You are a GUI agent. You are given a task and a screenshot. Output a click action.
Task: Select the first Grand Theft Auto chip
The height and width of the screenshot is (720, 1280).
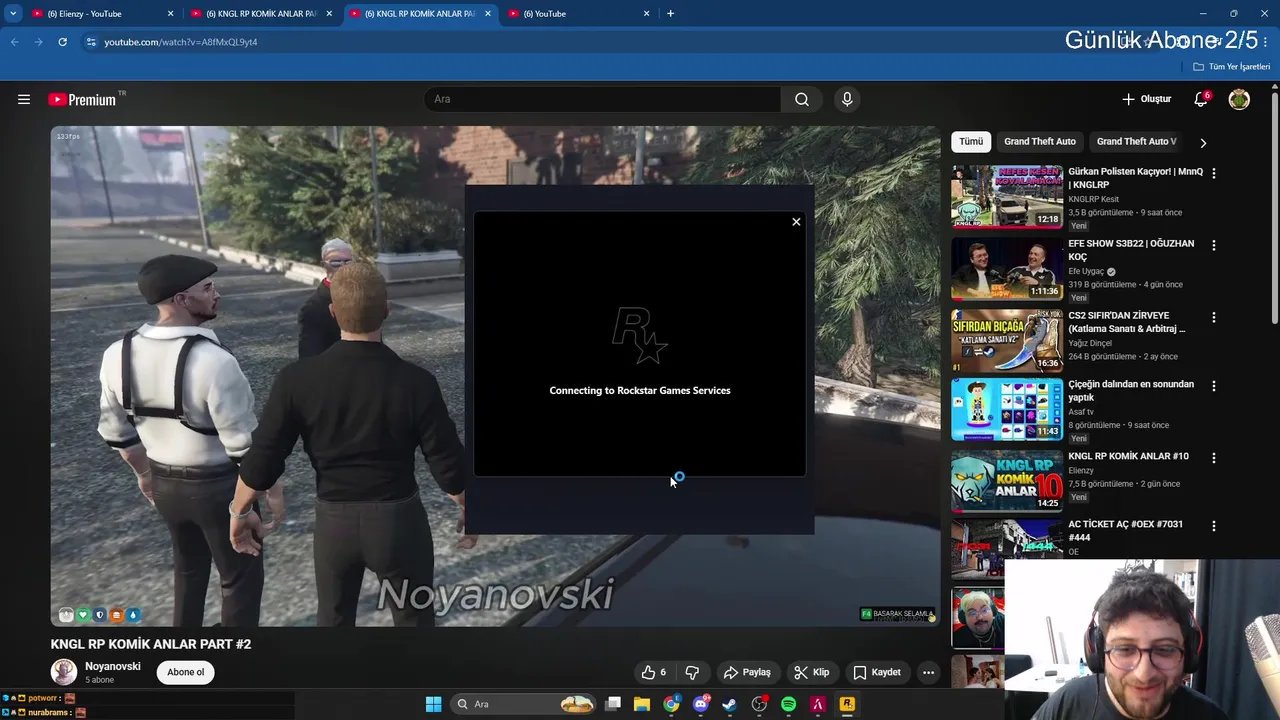[x=1040, y=142]
